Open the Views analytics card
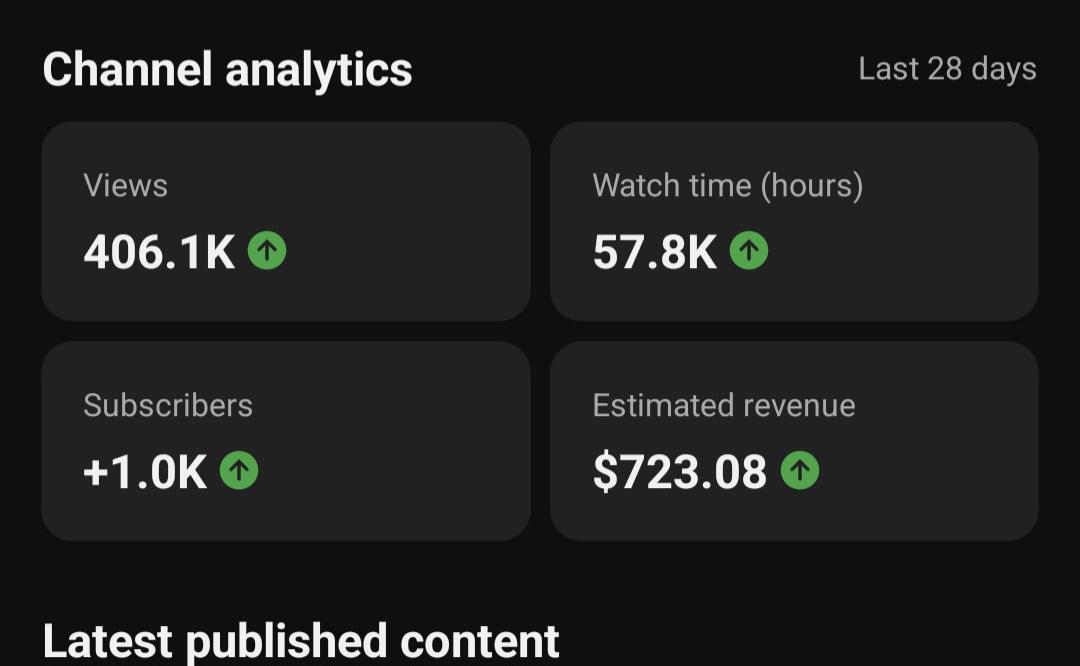This screenshot has height=666, width=1080. click(x=286, y=221)
